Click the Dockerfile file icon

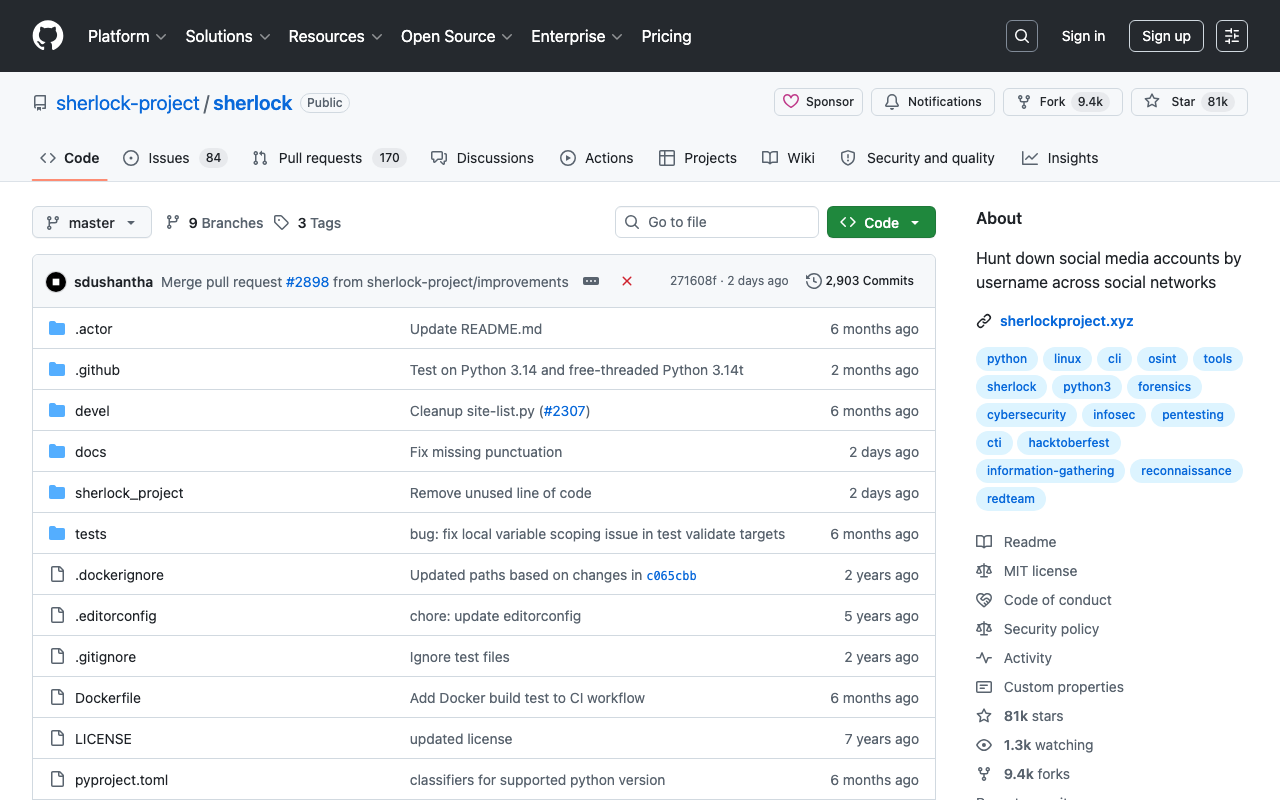[57, 698]
